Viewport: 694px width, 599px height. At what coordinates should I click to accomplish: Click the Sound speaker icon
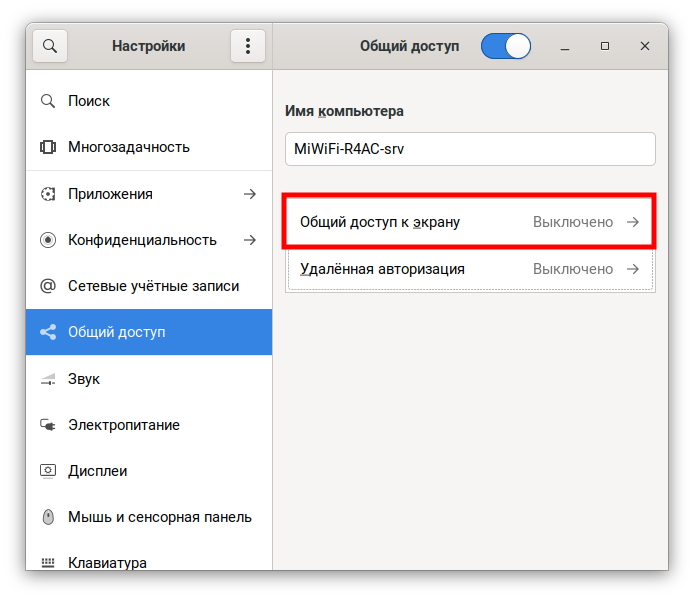47,379
